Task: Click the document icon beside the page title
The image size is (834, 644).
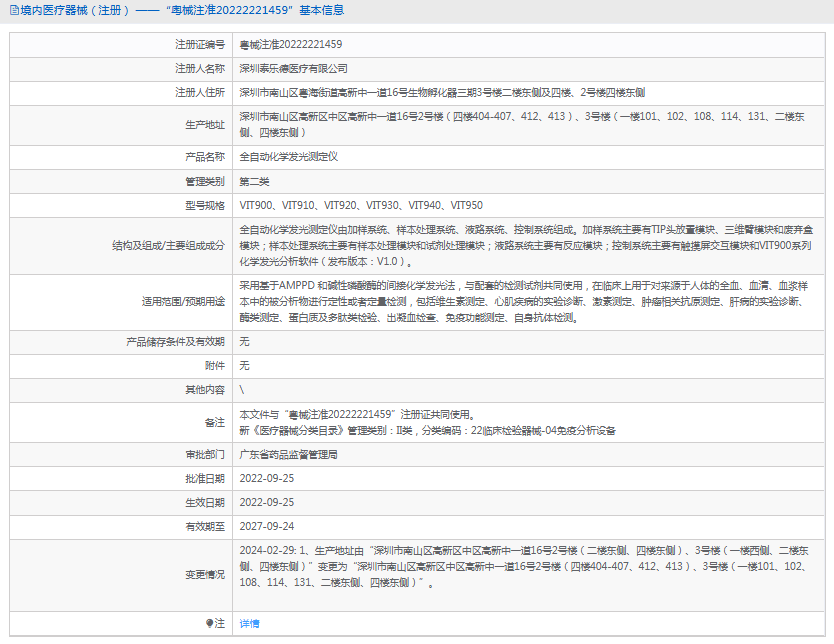Action: pyautogui.click(x=14, y=10)
